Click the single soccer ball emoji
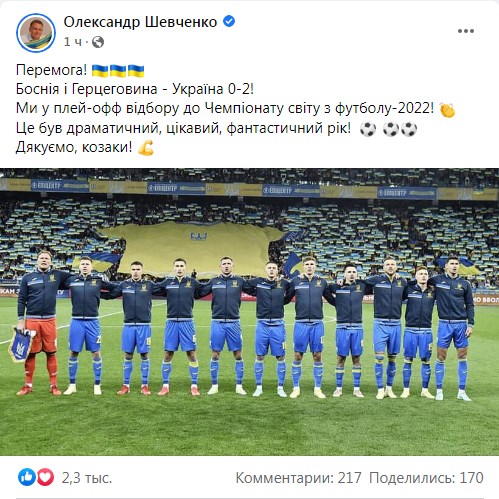This screenshot has height=499, width=499. pos(368,129)
